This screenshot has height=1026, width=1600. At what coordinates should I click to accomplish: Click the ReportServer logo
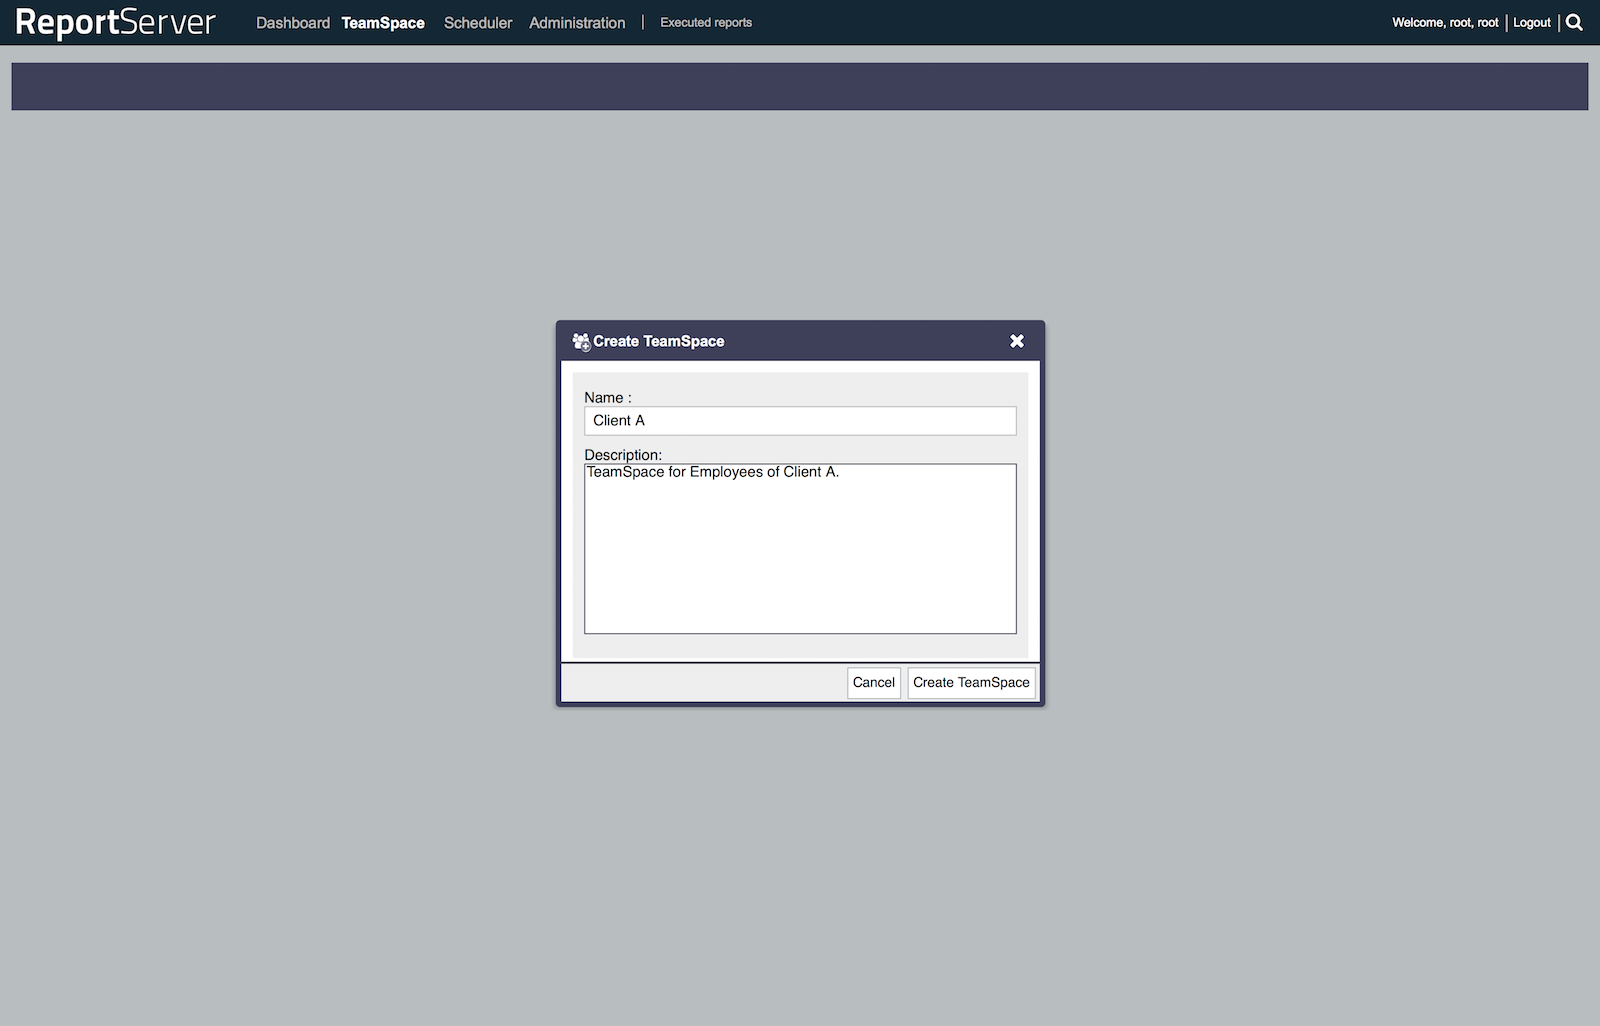coord(116,22)
